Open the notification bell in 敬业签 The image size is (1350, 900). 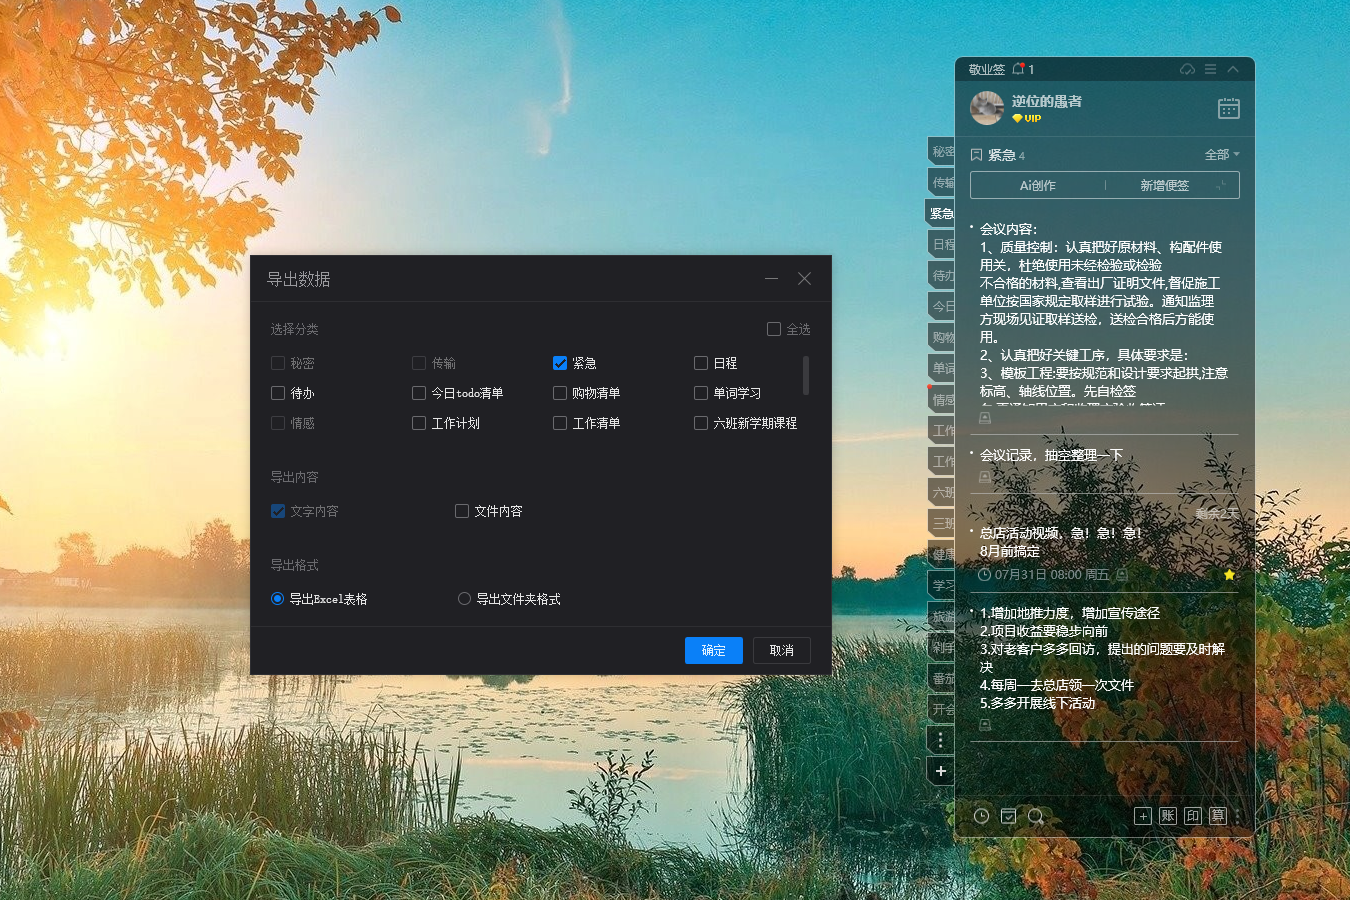point(1019,69)
